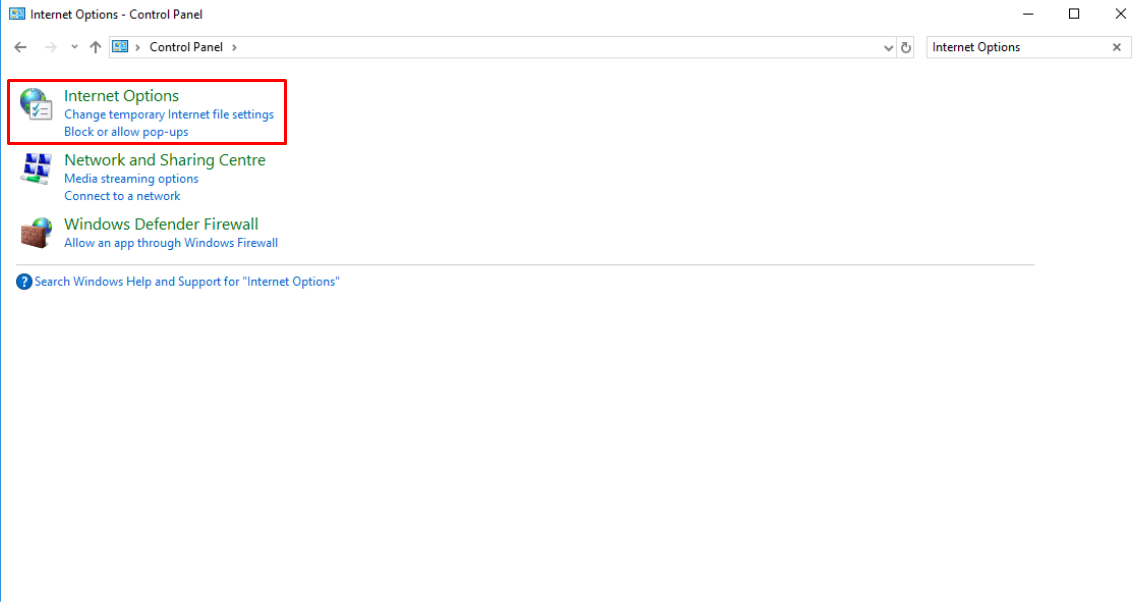Click Connect to a network
The width and height of the screenshot is (1136, 606).
coord(122,196)
